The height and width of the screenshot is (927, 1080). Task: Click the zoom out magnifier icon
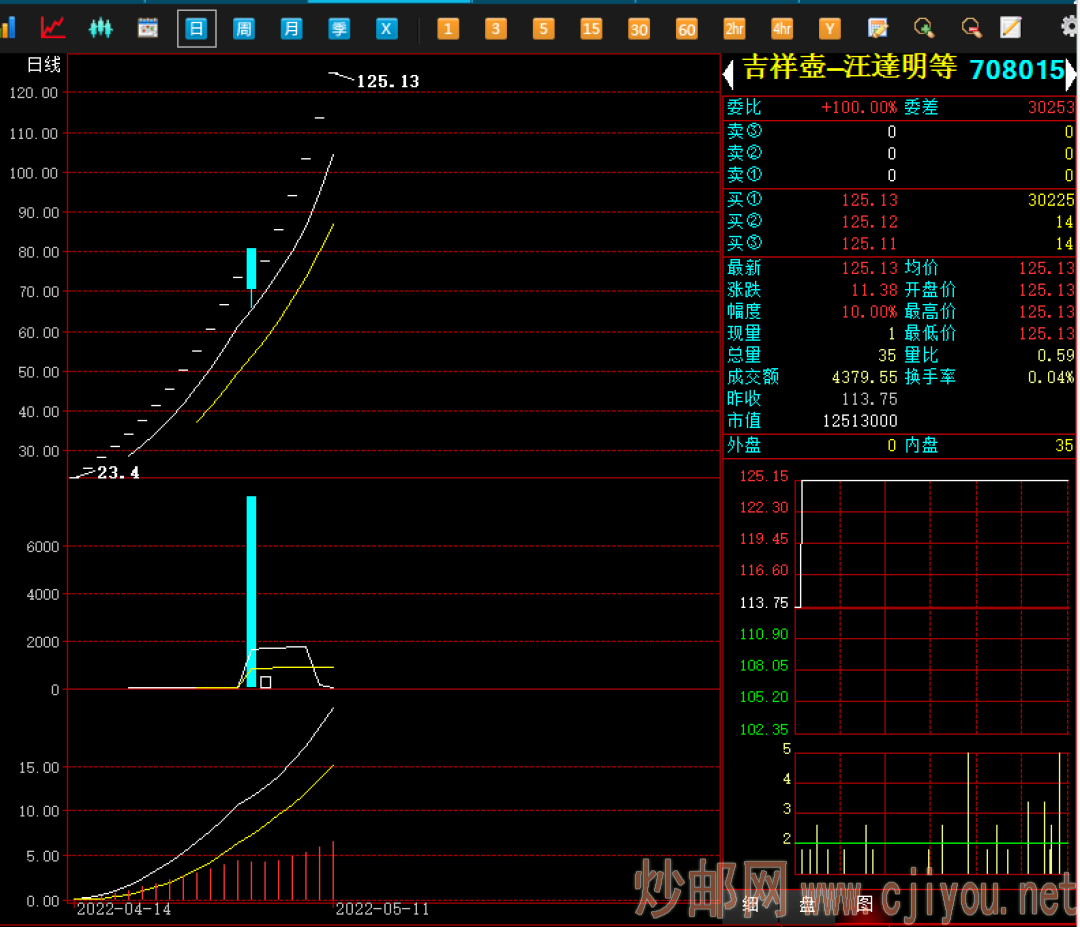[970, 28]
